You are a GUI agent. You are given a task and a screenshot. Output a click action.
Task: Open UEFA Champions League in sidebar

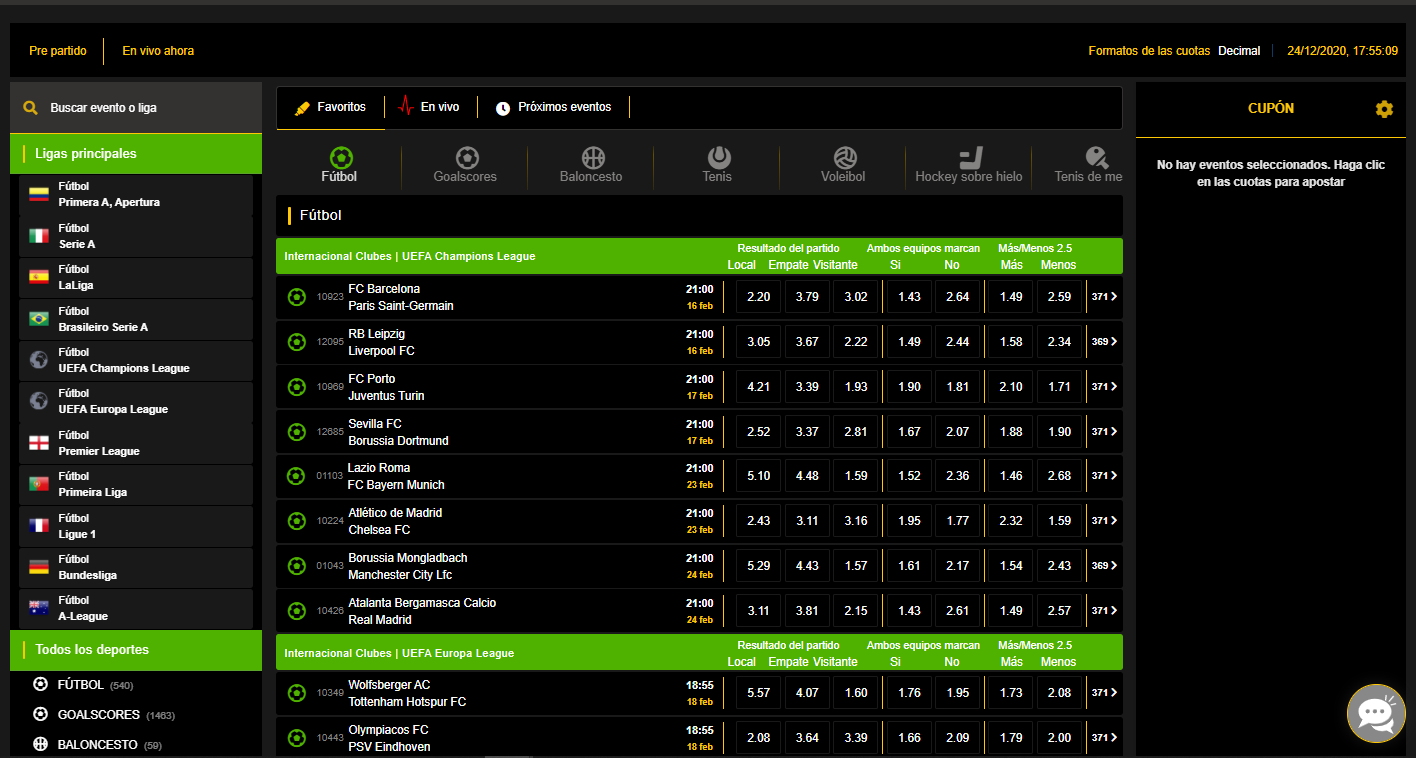[136, 360]
